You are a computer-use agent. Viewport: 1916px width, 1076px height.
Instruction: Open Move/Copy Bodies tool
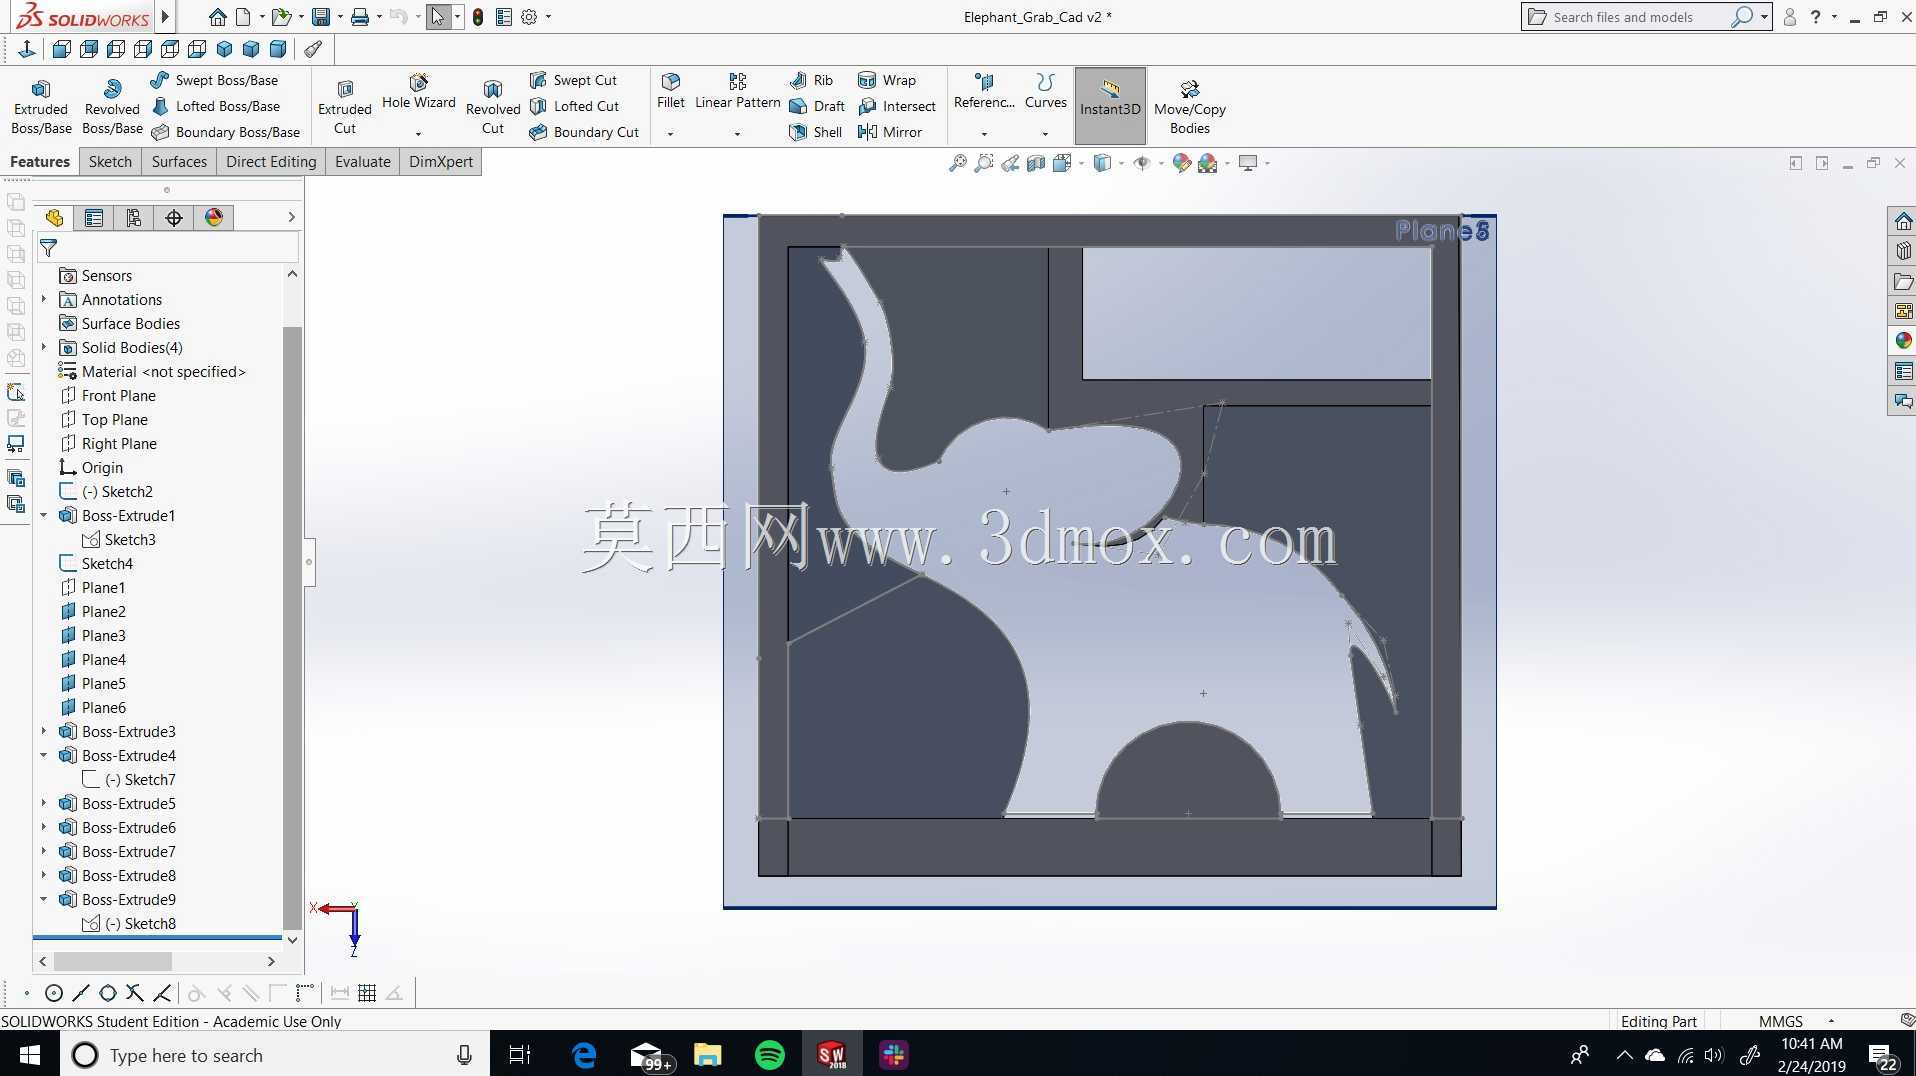click(x=1189, y=106)
